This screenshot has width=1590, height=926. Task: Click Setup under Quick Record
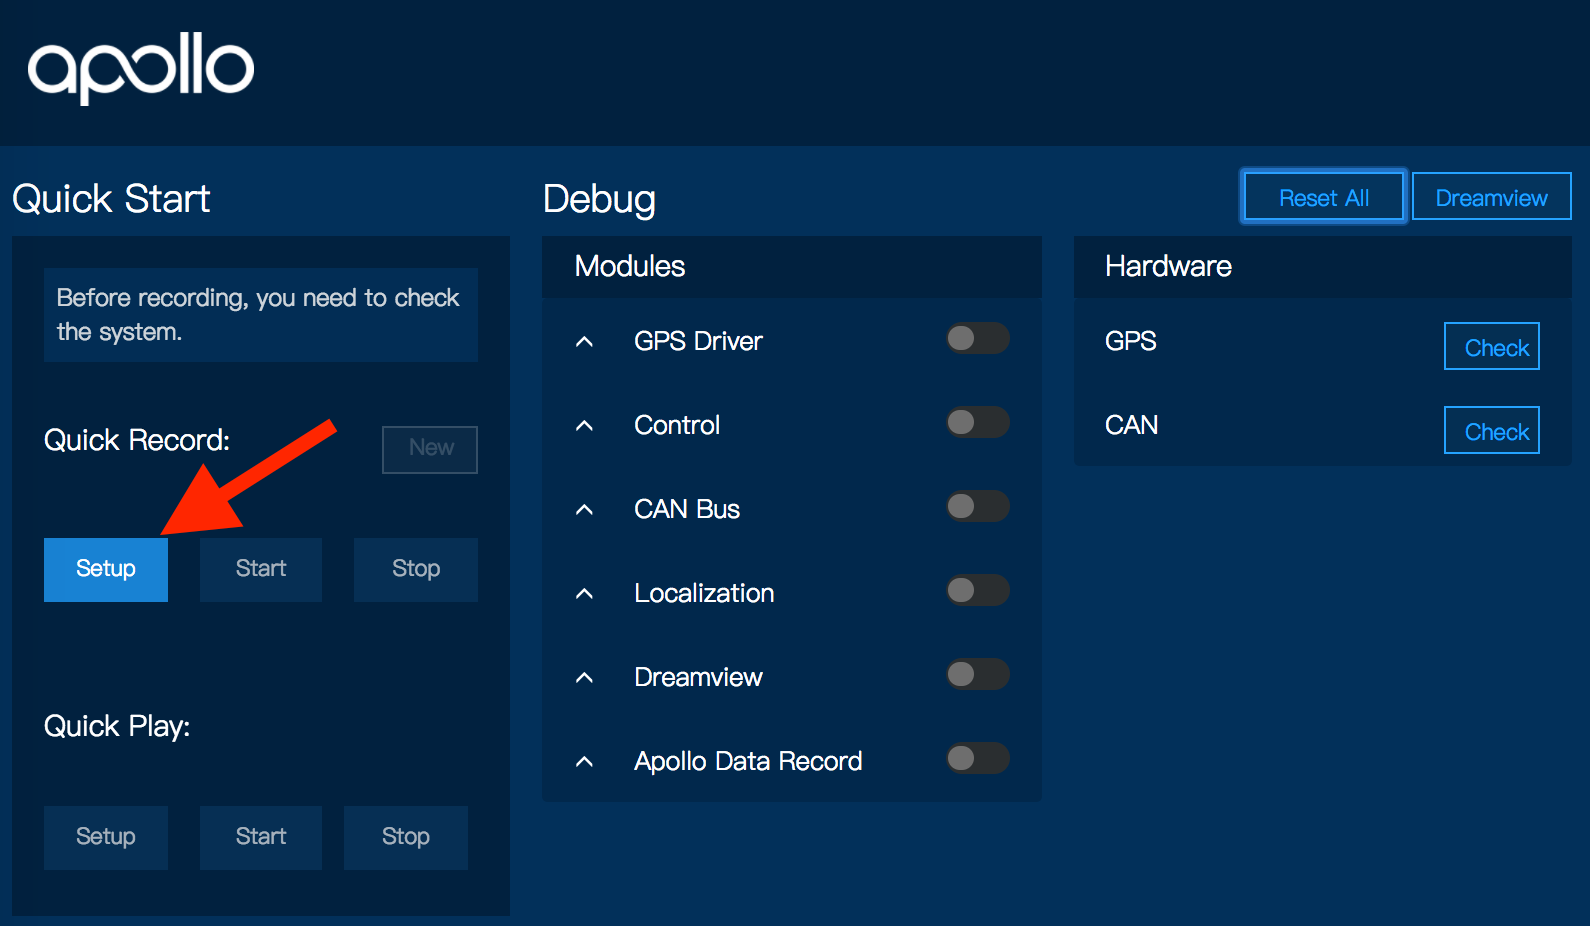(x=106, y=569)
